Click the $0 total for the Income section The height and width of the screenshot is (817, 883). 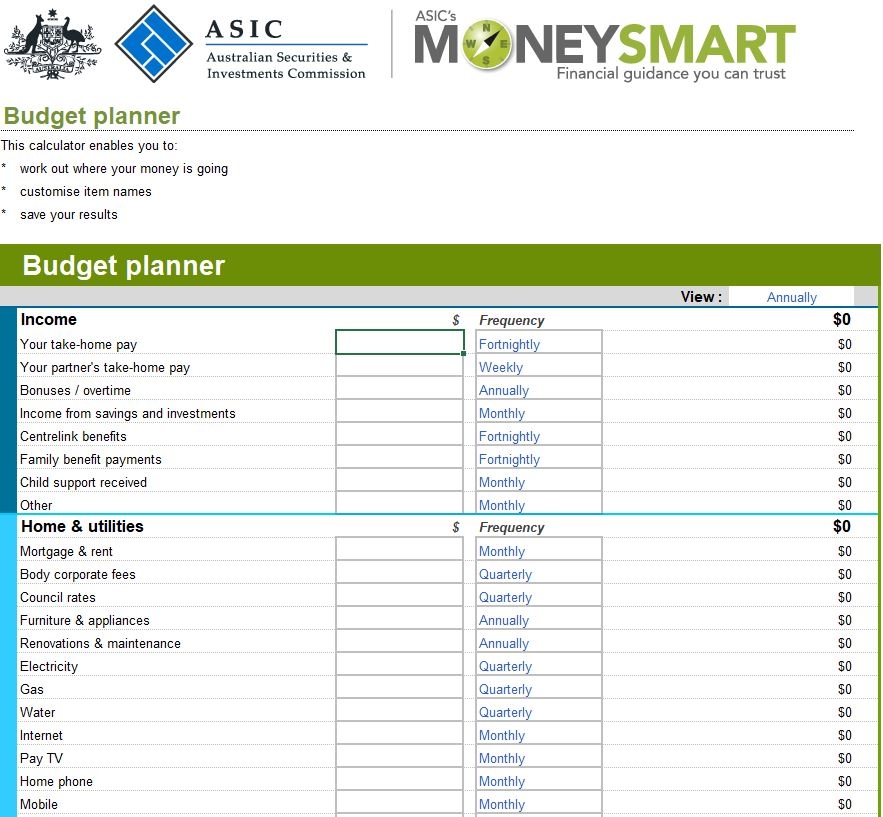[841, 319]
